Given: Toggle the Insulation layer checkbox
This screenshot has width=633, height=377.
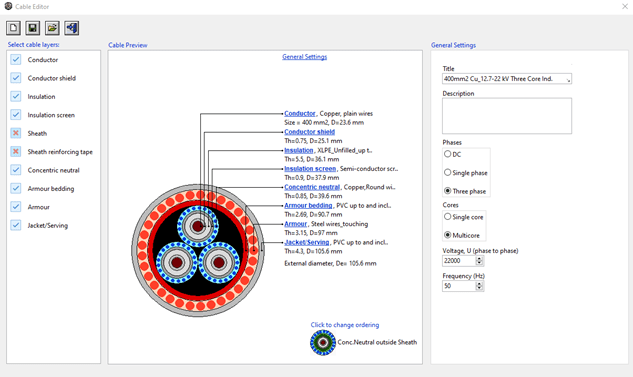Looking at the screenshot, I should pyautogui.click(x=16, y=96).
